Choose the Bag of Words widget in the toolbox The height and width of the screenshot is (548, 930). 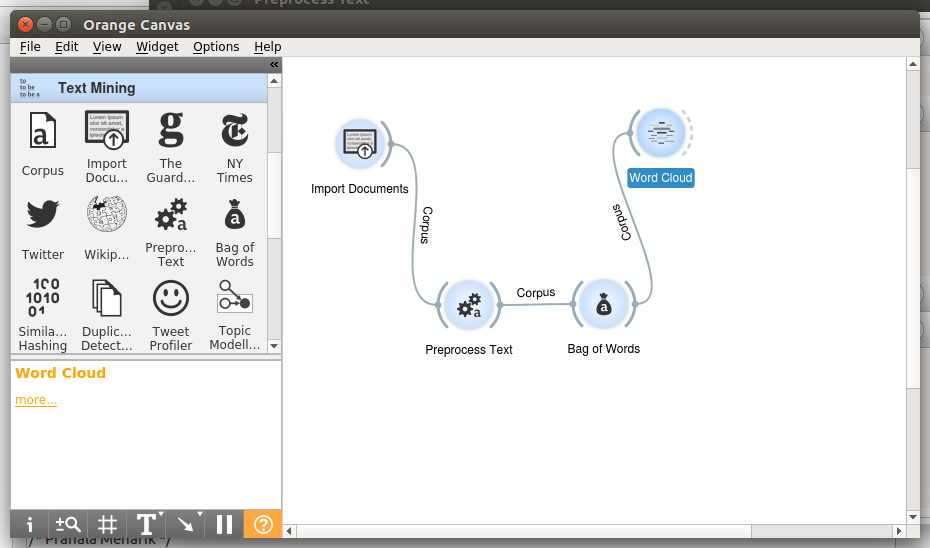(235, 214)
